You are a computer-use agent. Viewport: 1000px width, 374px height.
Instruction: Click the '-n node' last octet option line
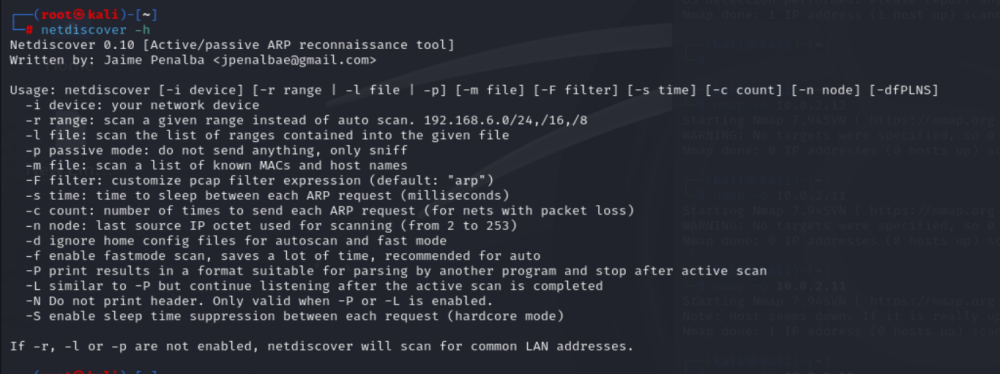coord(271,225)
